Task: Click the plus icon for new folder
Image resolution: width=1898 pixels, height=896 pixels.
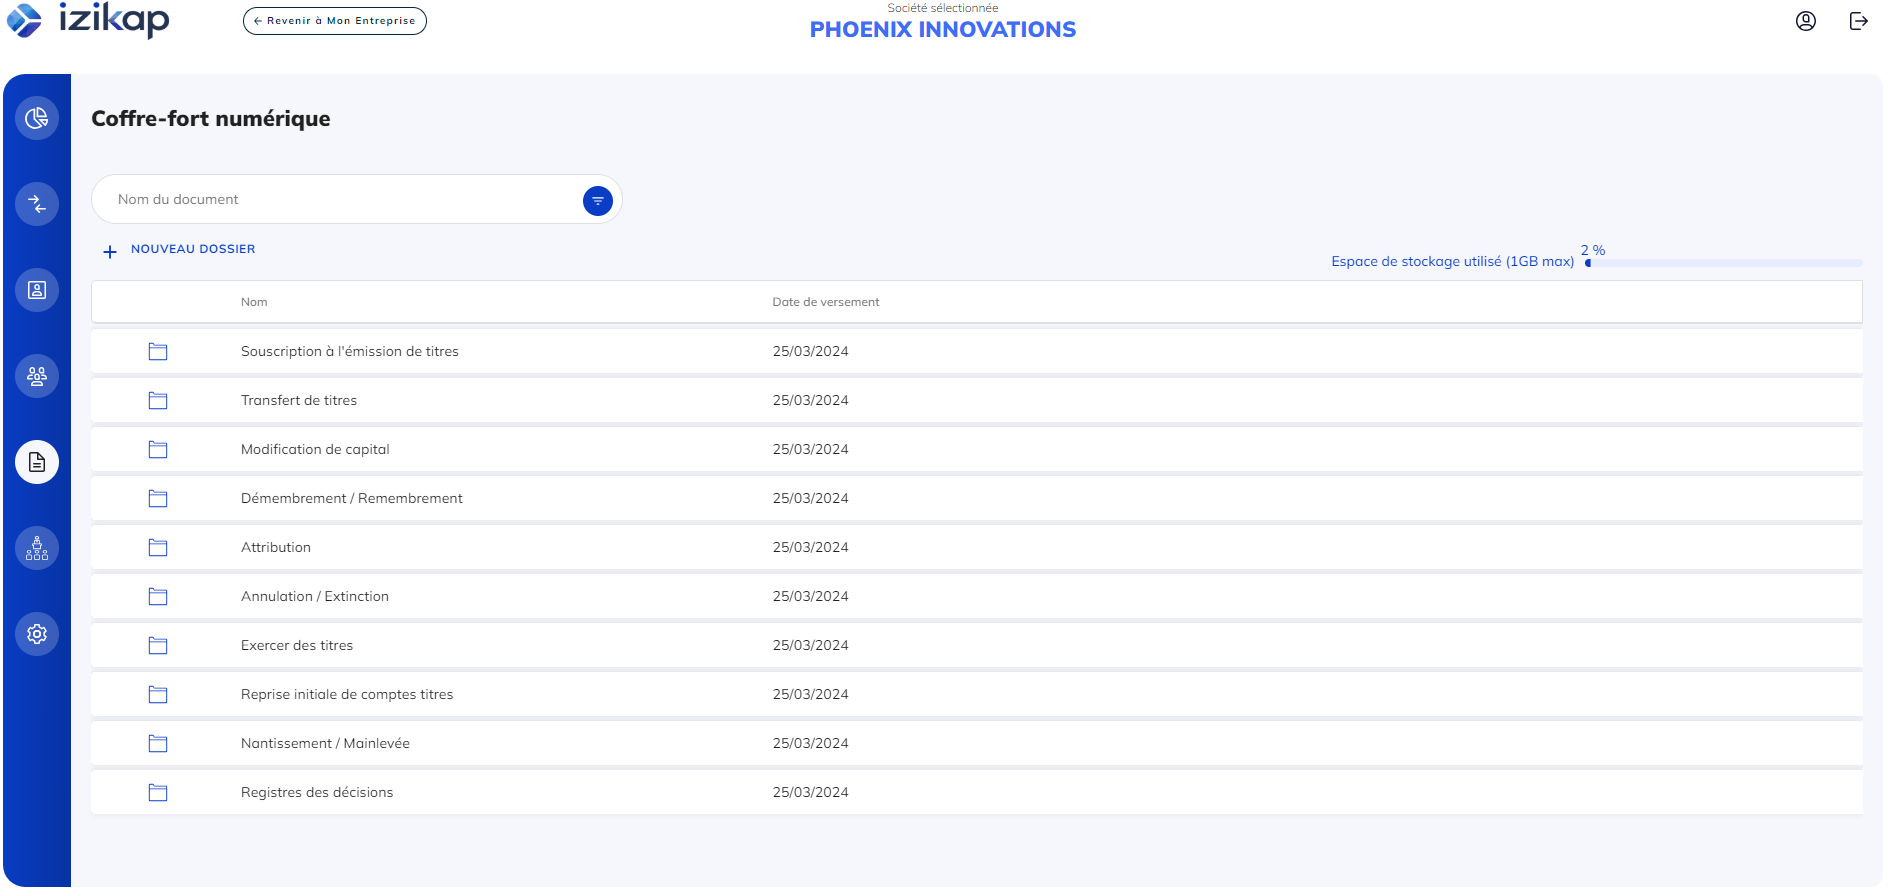Action: 110,252
